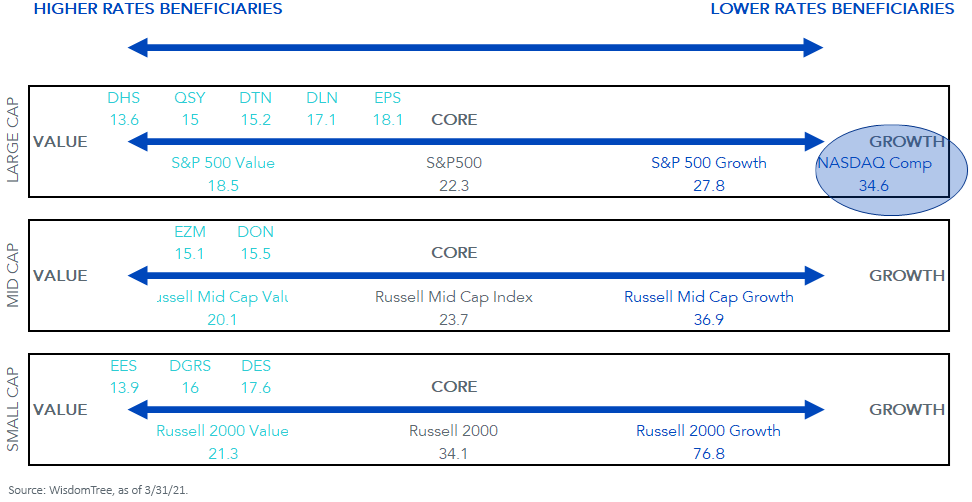
Task: Select the DLN ticker label
Action: (x=322, y=98)
